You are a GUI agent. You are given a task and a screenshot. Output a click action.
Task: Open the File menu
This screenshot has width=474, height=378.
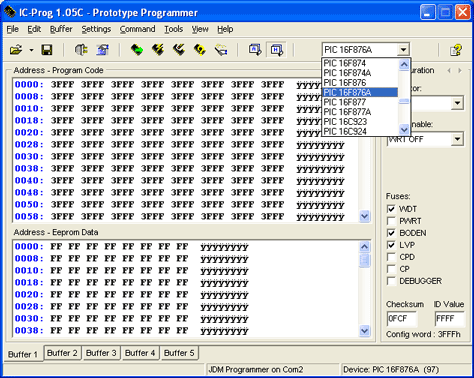pyautogui.click(x=13, y=29)
